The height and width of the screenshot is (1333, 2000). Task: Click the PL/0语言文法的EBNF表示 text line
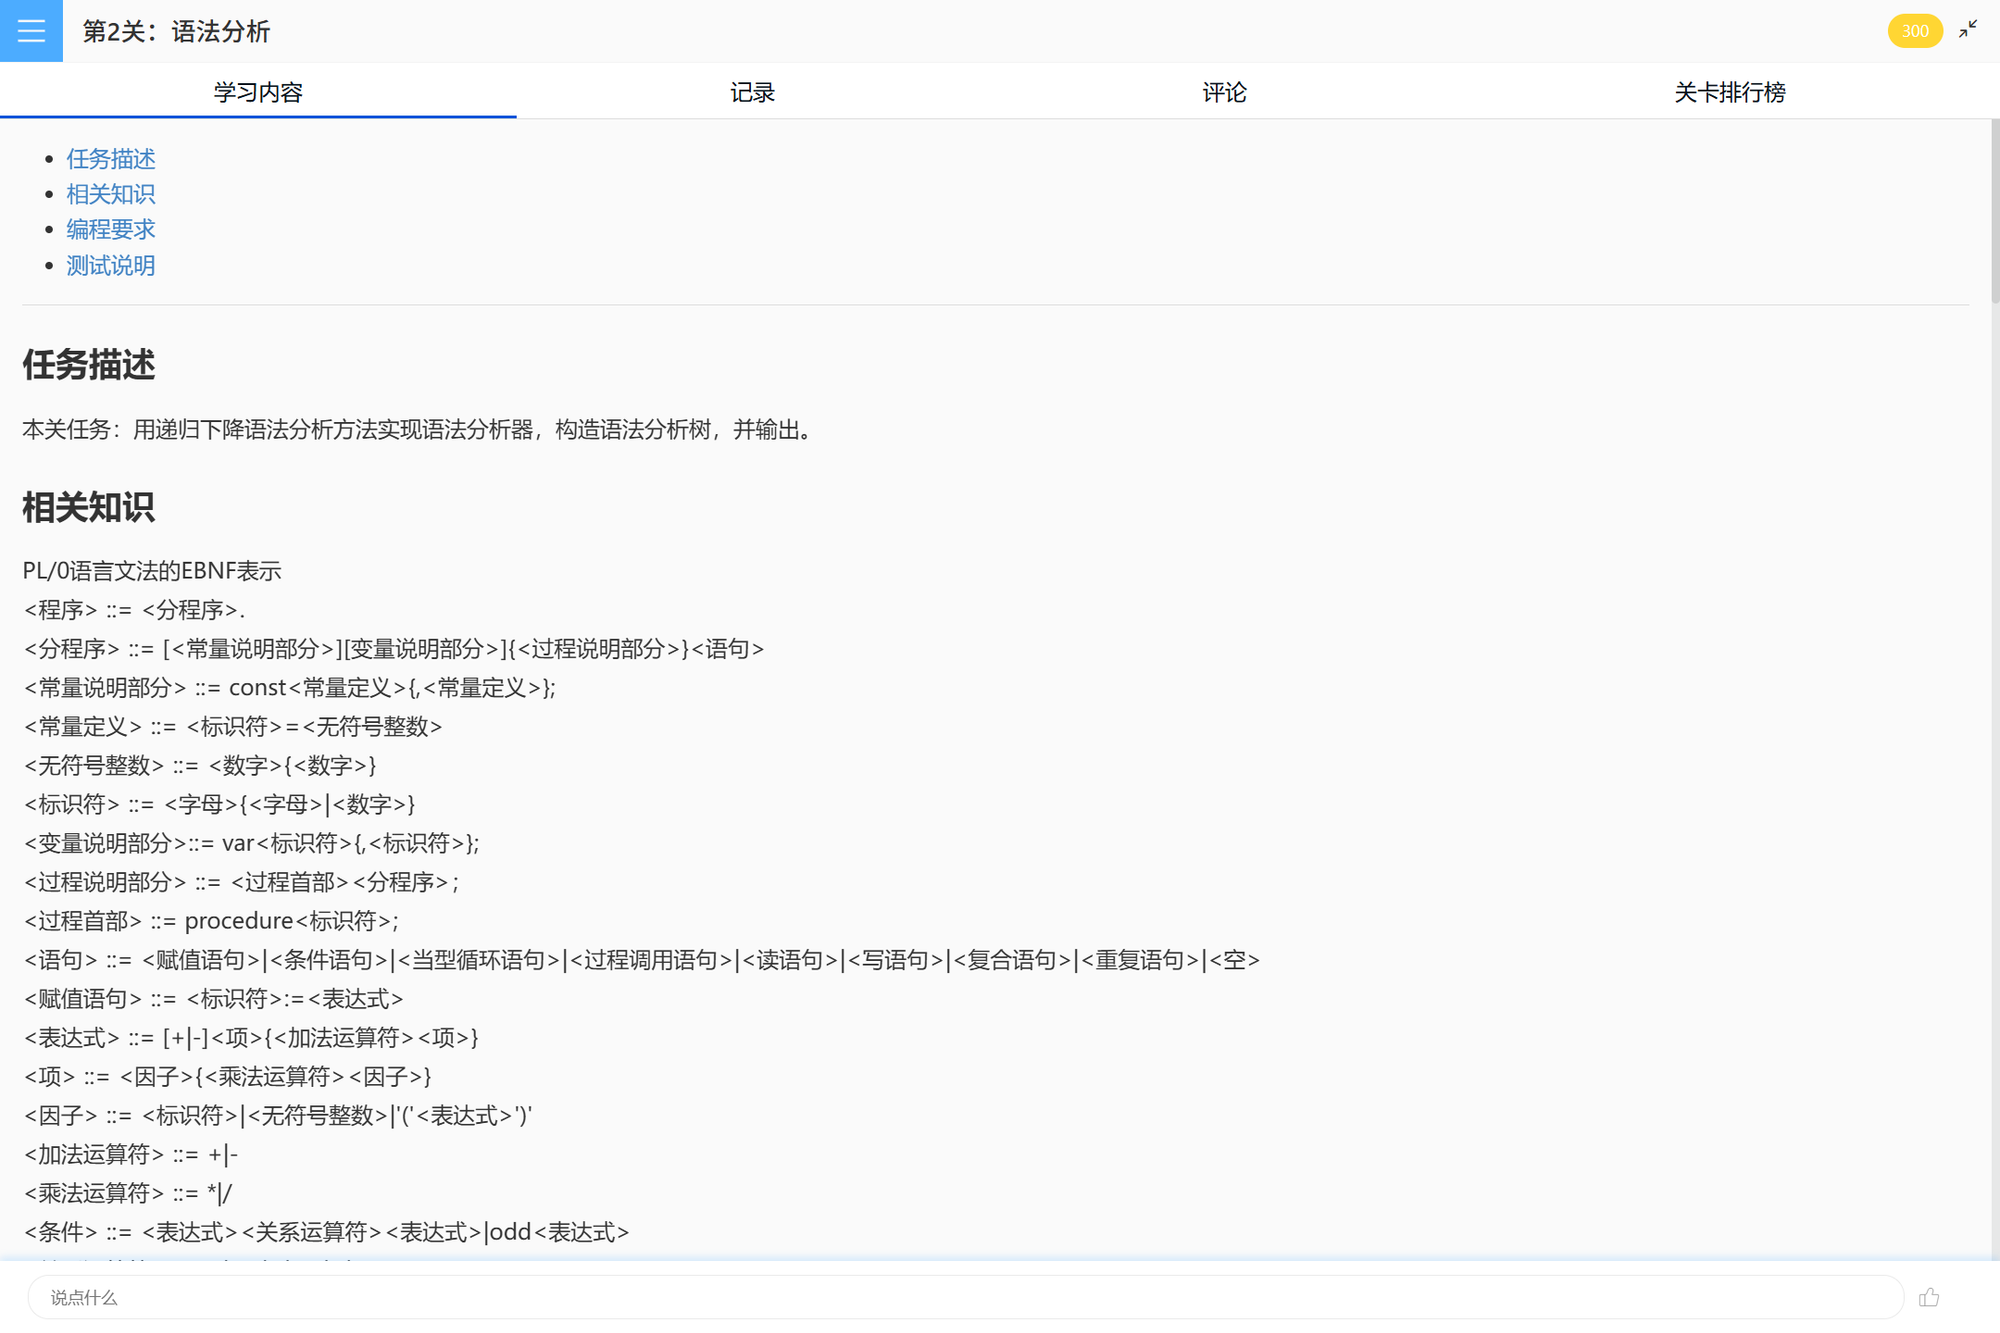(x=152, y=571)
